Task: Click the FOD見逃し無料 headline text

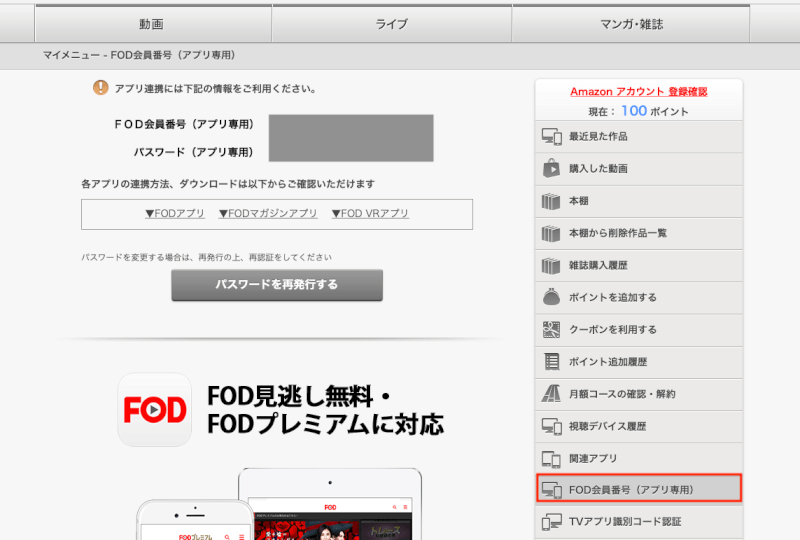Action: (299, 396)
